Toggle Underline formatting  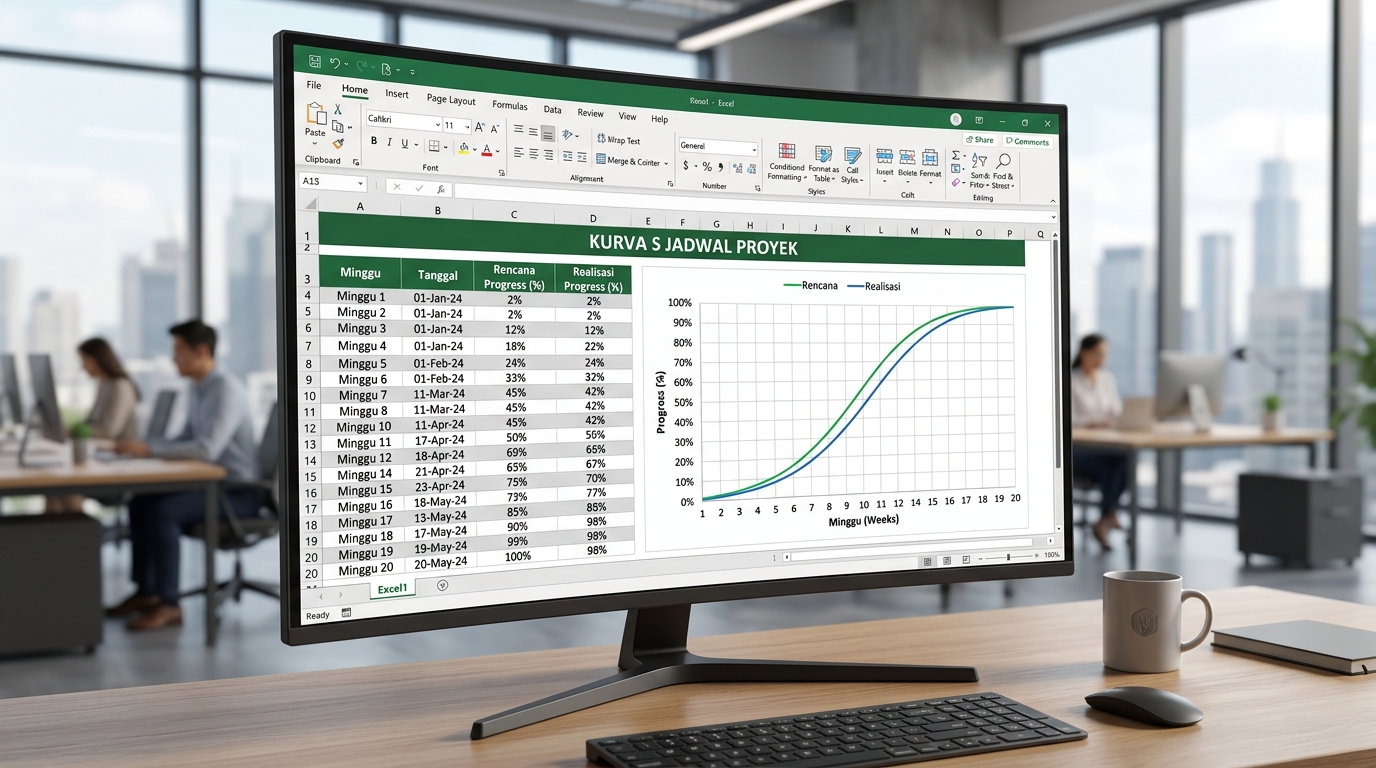[405, 144]
